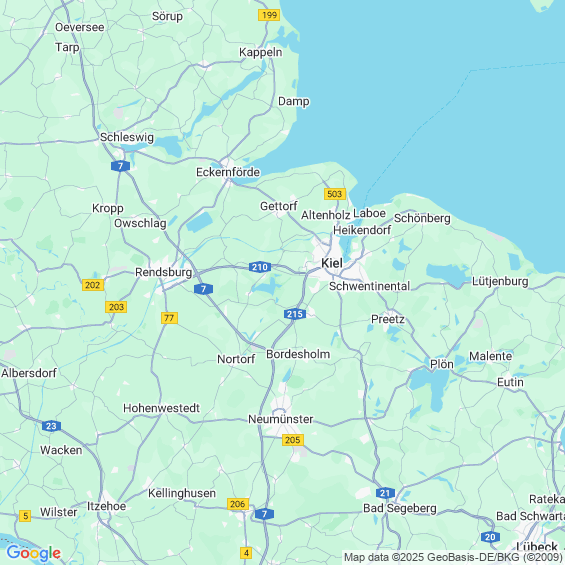Select the Rendsburg town label
The width and height of the screenshot is (565, 565).
click(x=164, y=272)
